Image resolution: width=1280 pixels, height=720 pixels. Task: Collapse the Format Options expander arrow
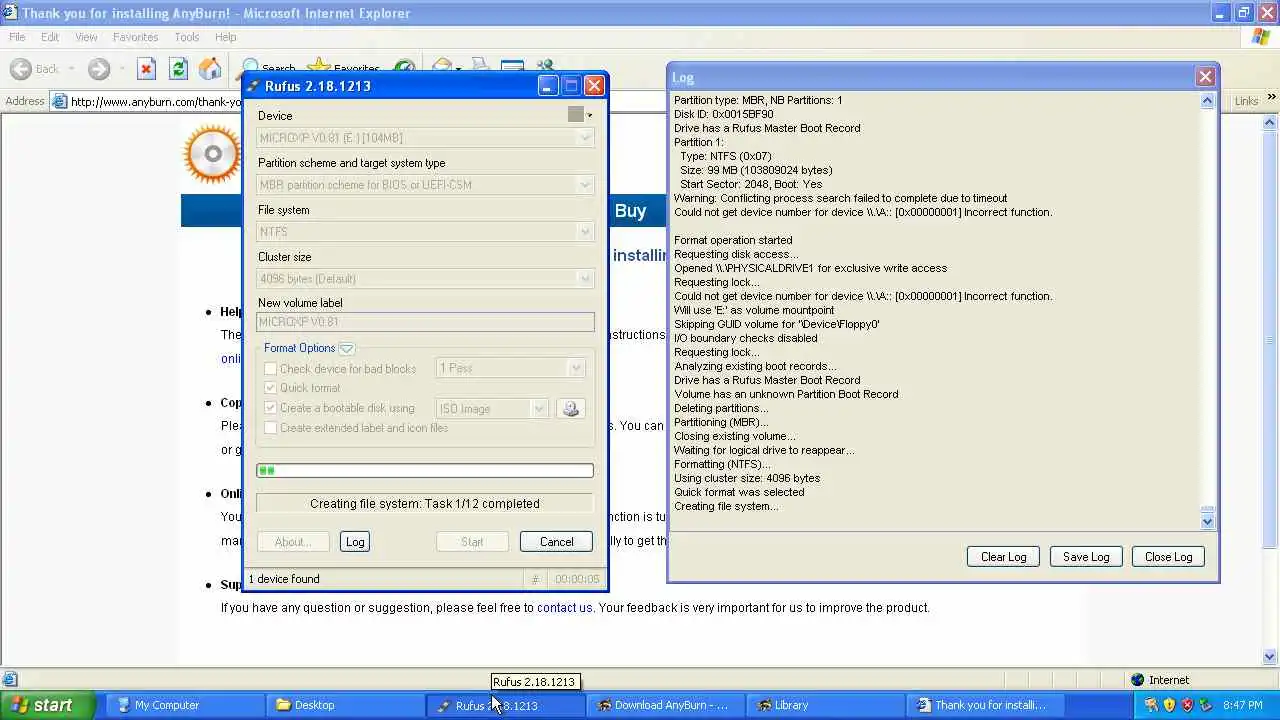346,348
